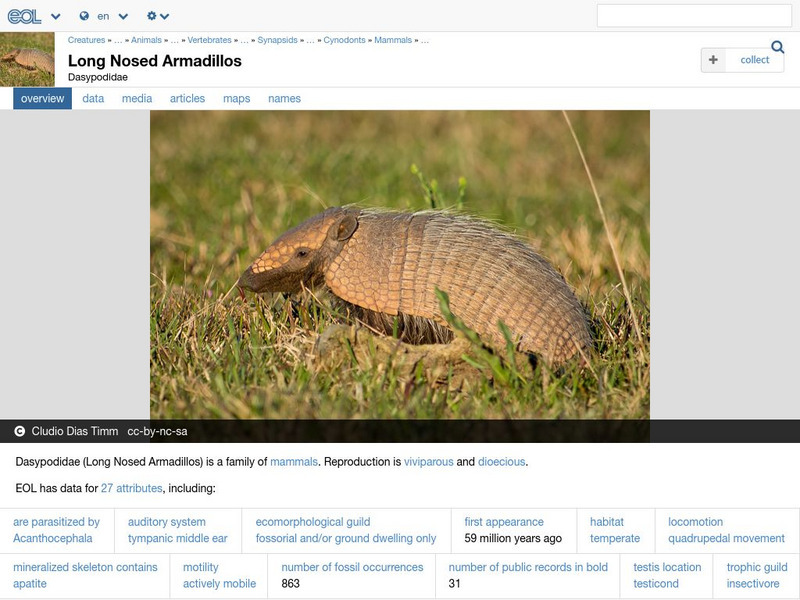Click the search input field at top

coord(694,16)
